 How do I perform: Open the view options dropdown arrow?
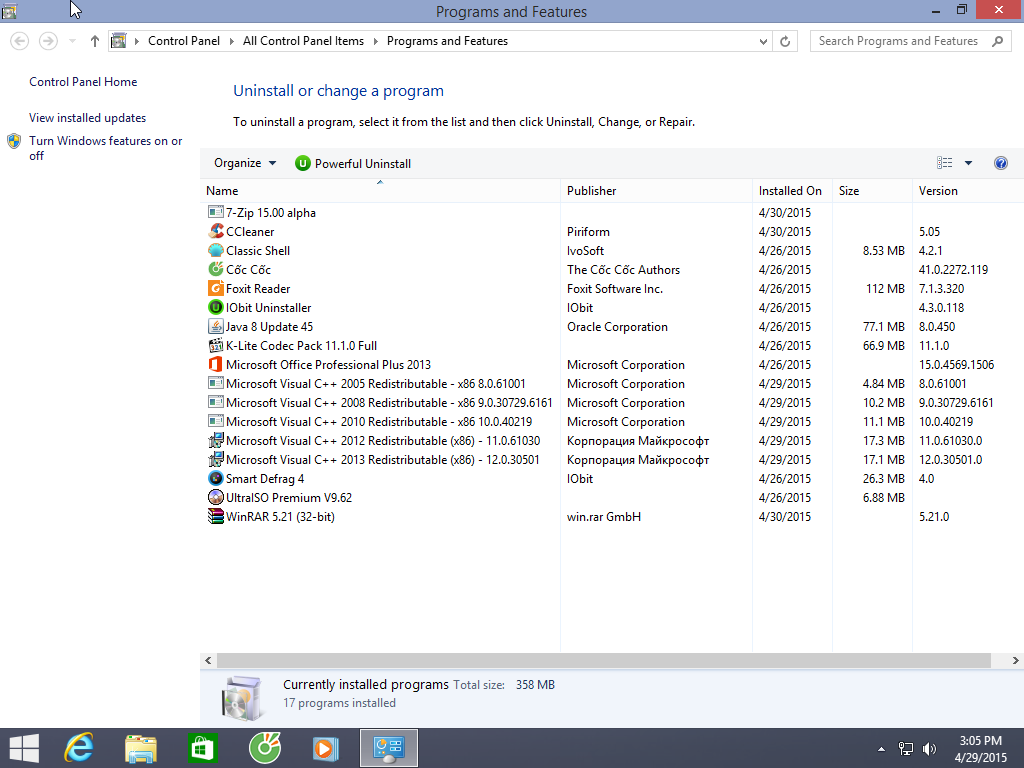click(x=968, y=164)
